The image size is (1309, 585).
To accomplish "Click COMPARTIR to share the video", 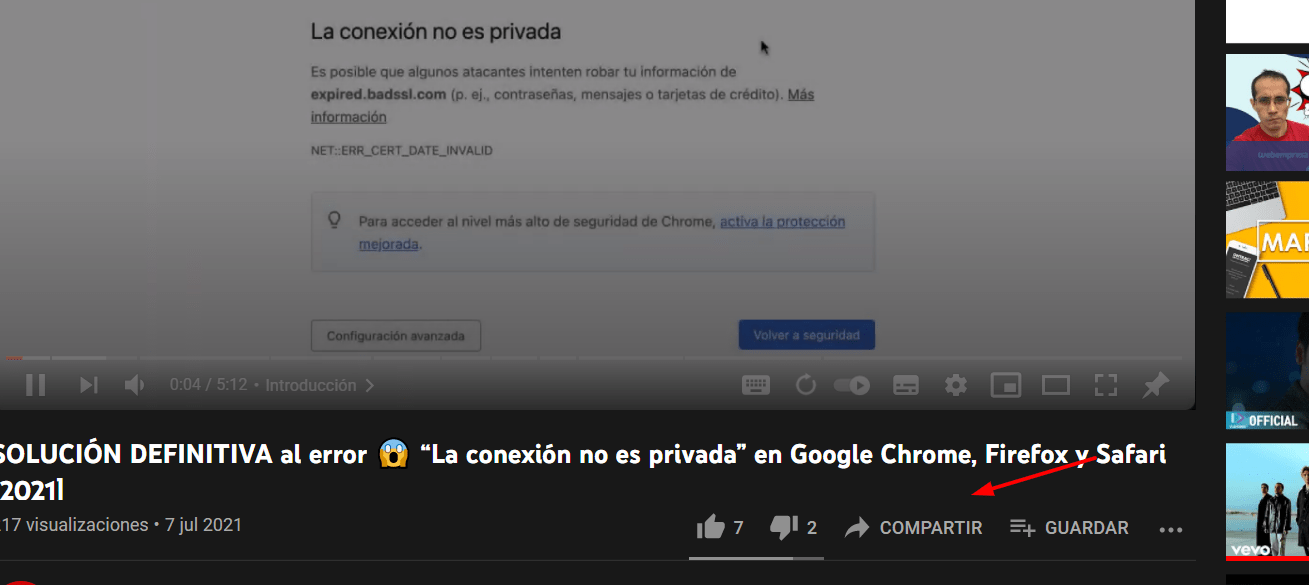I will pyautogui.click(x=913, y=527).
